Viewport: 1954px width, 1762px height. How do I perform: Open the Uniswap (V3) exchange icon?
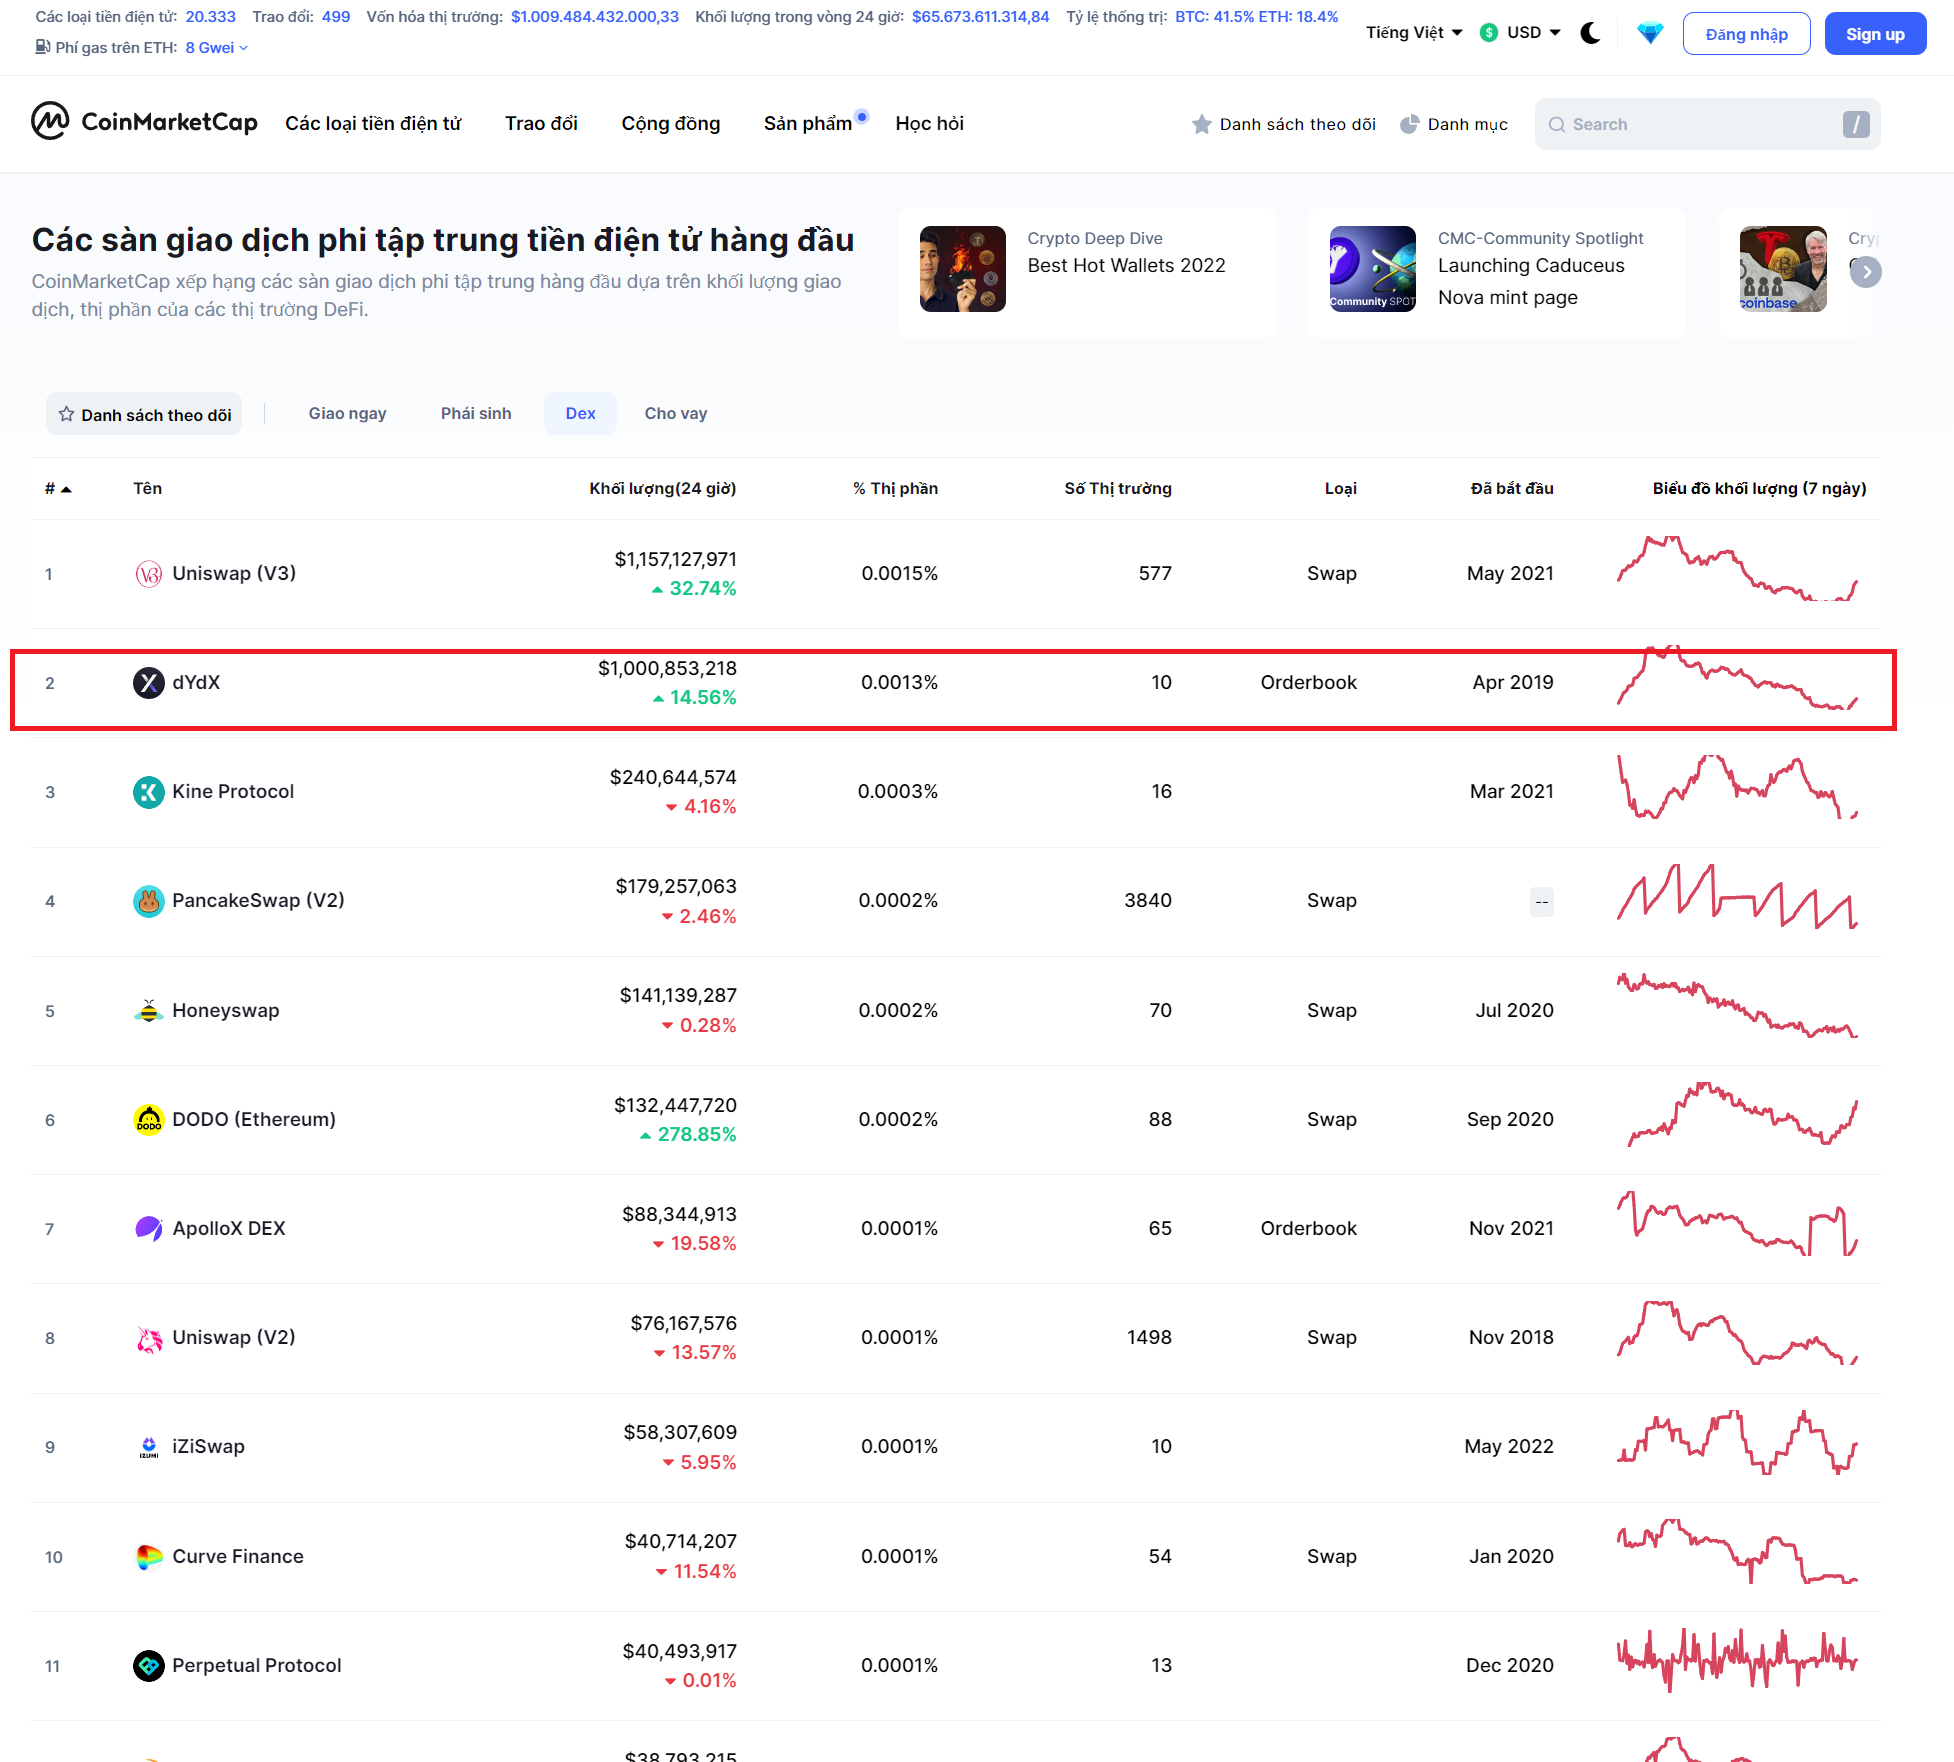(x=149, y=574)
